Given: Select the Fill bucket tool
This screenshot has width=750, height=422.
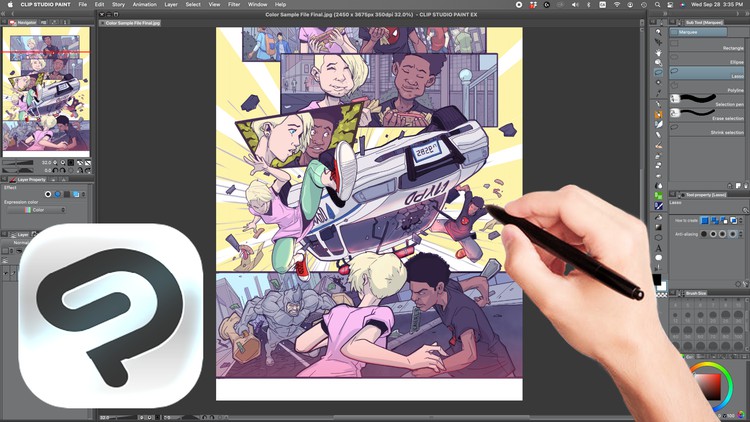Looking at the screenshot, I should point(659,218).
